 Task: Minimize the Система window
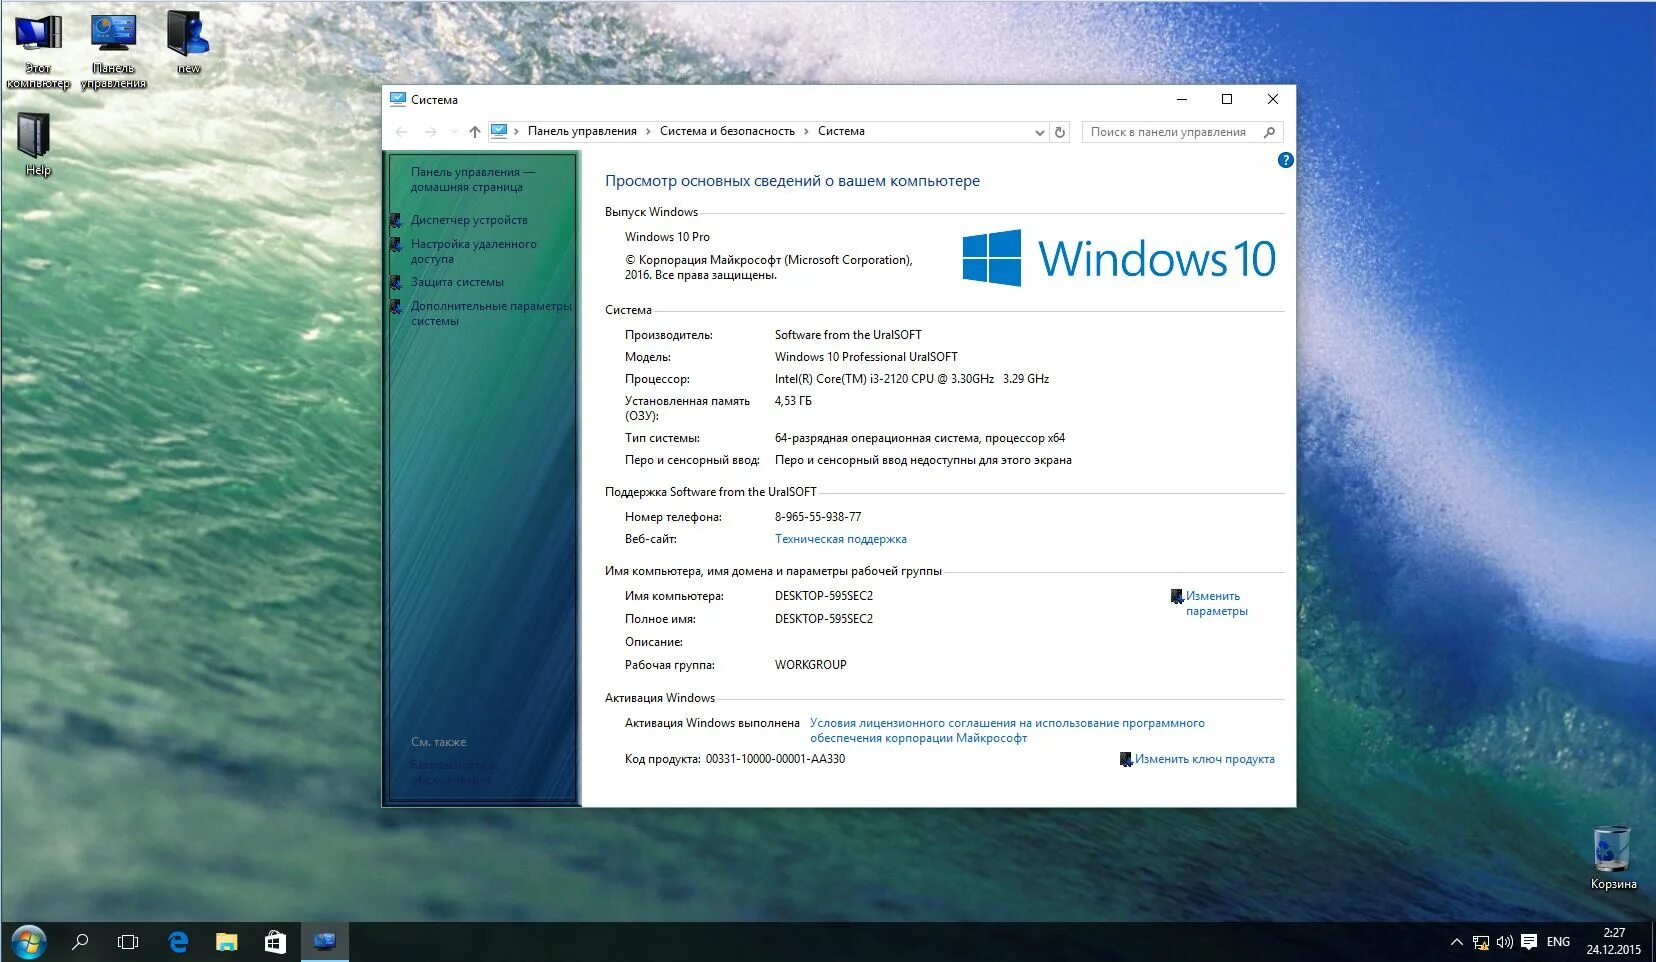1182,99
